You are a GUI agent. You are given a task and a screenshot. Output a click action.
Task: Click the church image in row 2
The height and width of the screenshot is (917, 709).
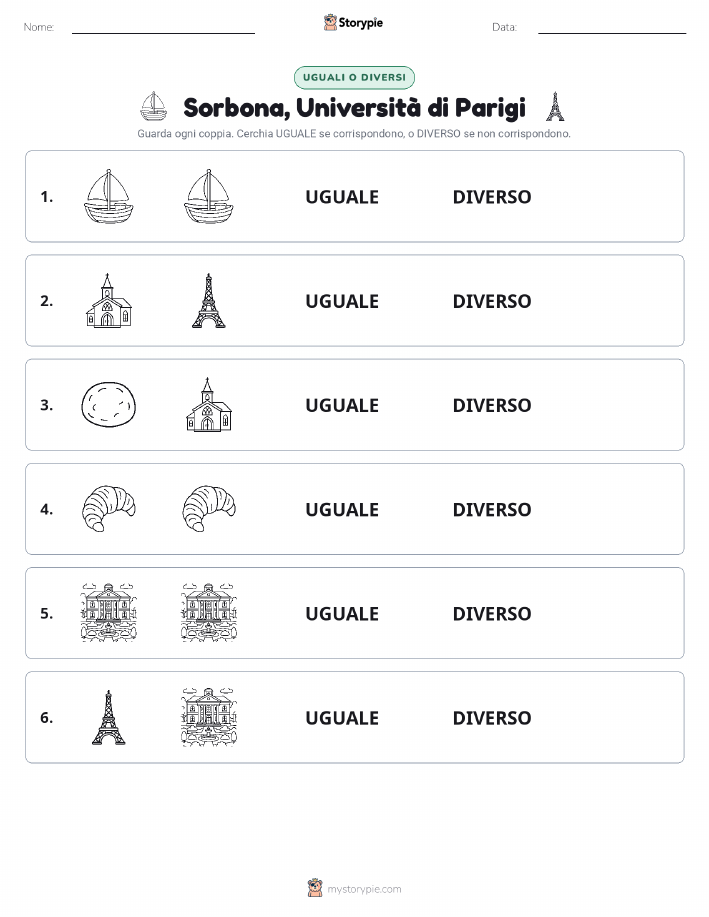[x=109, y=301]
